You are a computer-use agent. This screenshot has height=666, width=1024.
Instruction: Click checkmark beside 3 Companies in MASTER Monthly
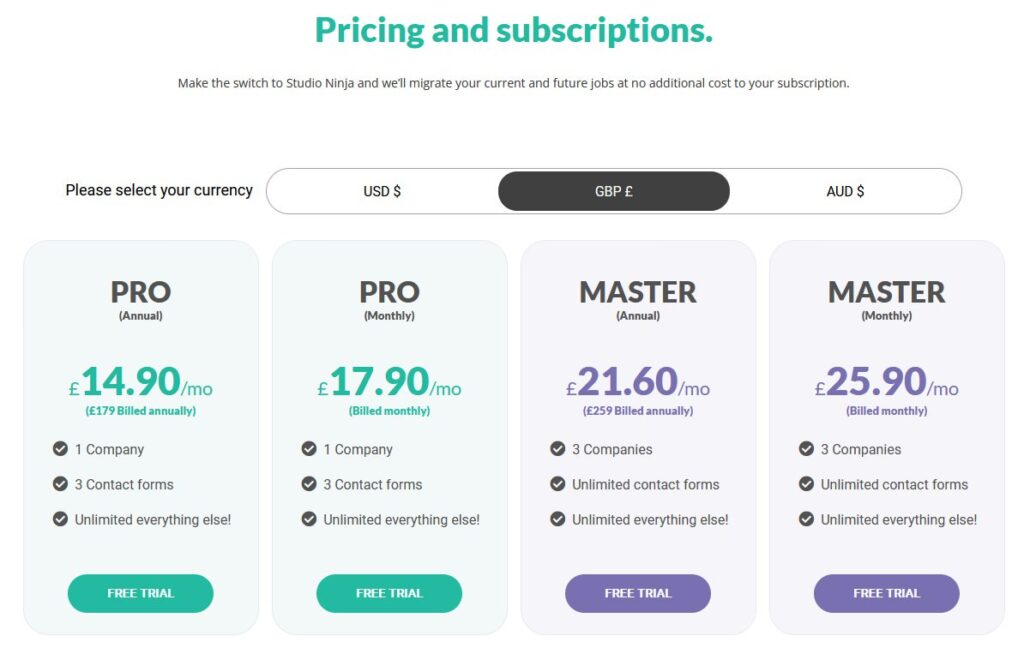click(807, 449)
